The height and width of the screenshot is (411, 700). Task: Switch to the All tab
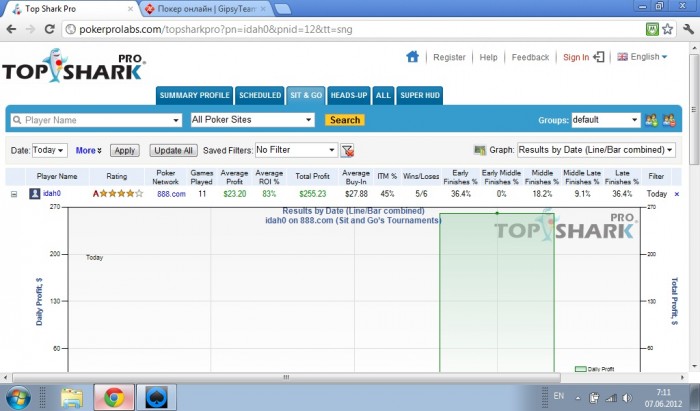pos(383,95)
